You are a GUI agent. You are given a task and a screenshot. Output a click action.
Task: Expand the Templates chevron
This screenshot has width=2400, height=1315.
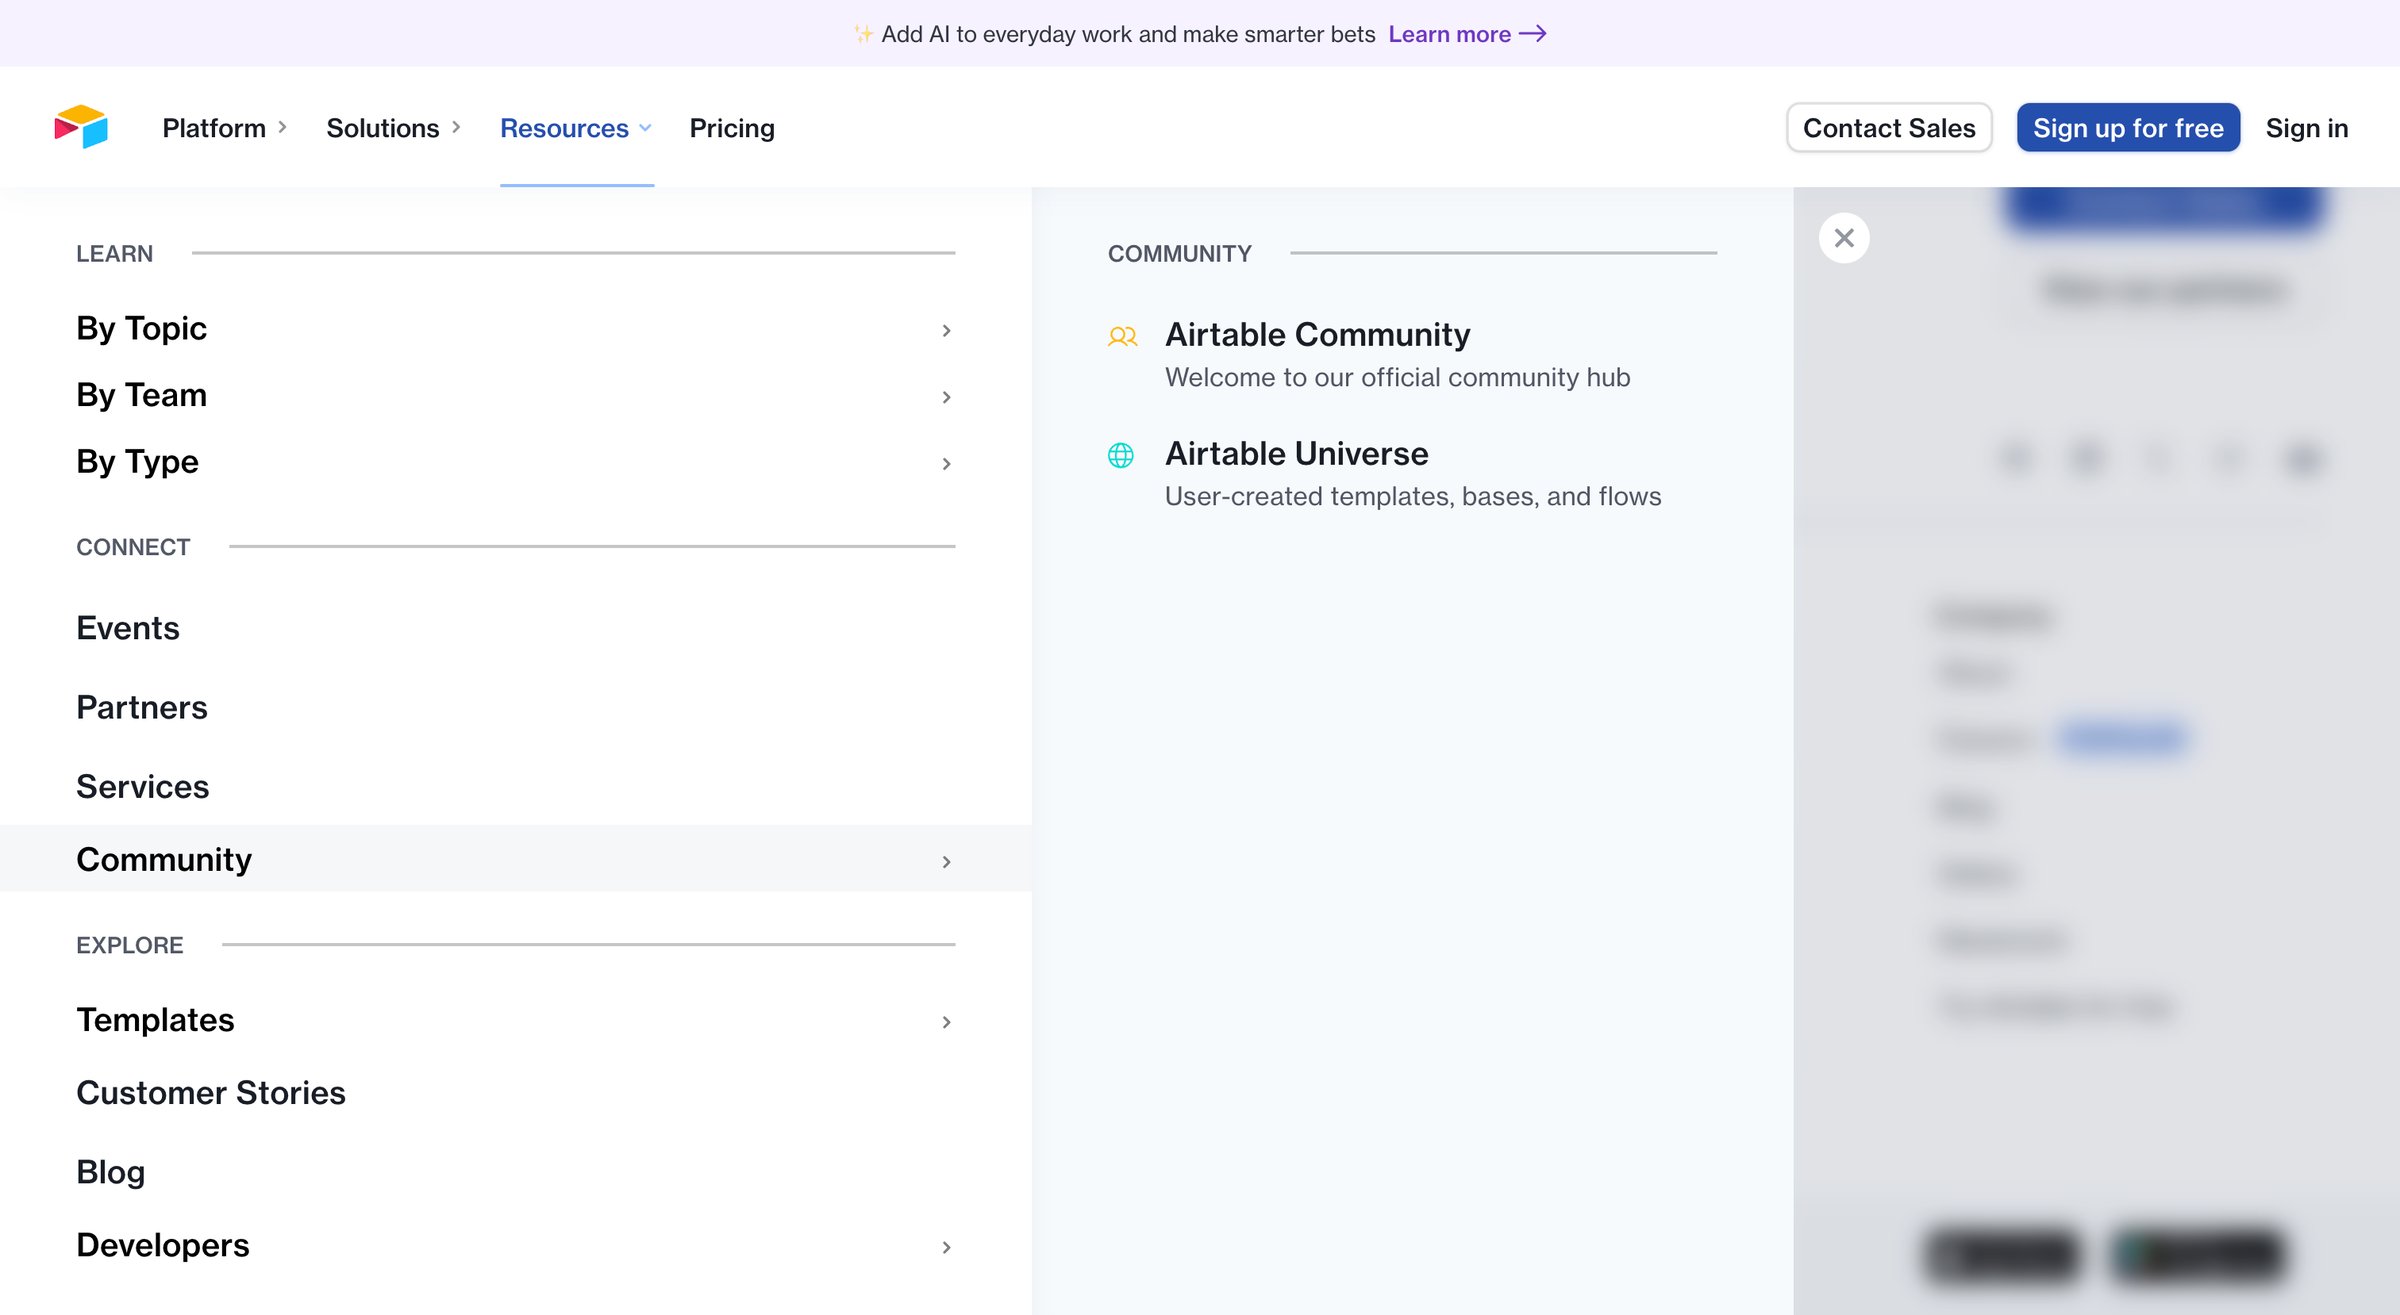946,1022
